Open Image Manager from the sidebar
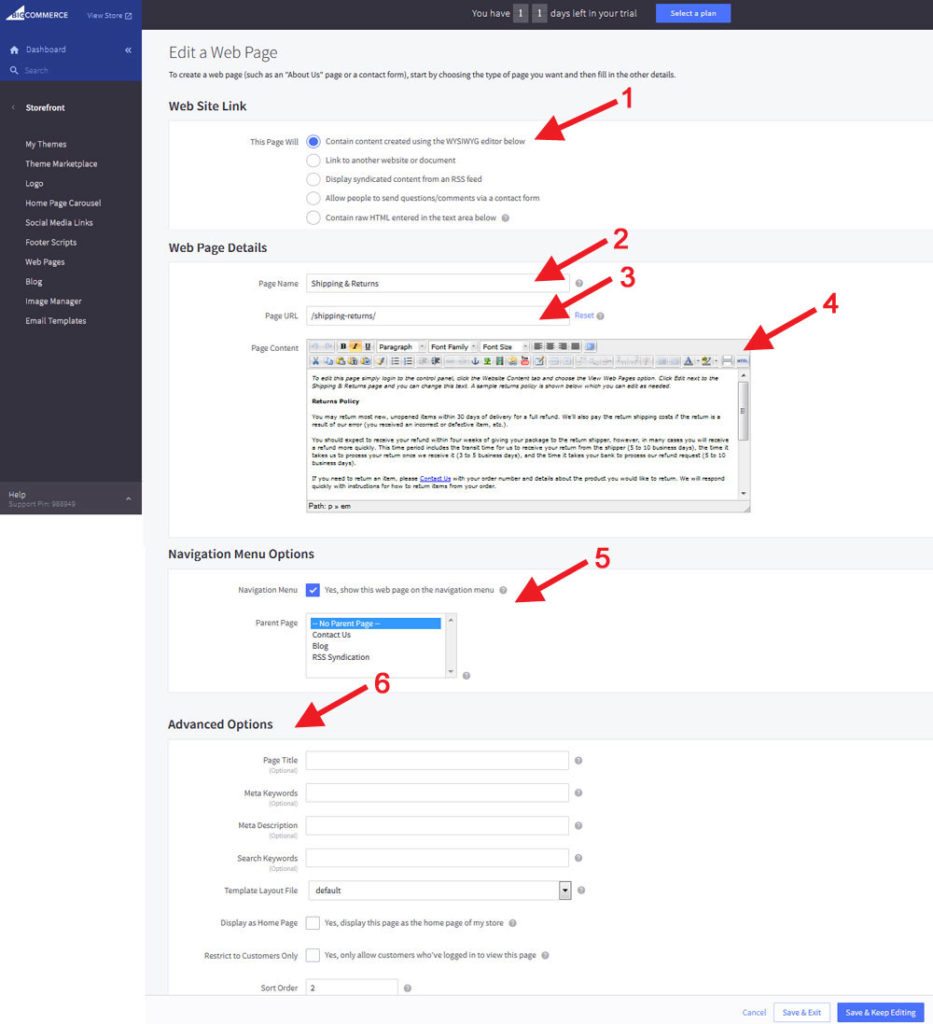 coord(54,301)
